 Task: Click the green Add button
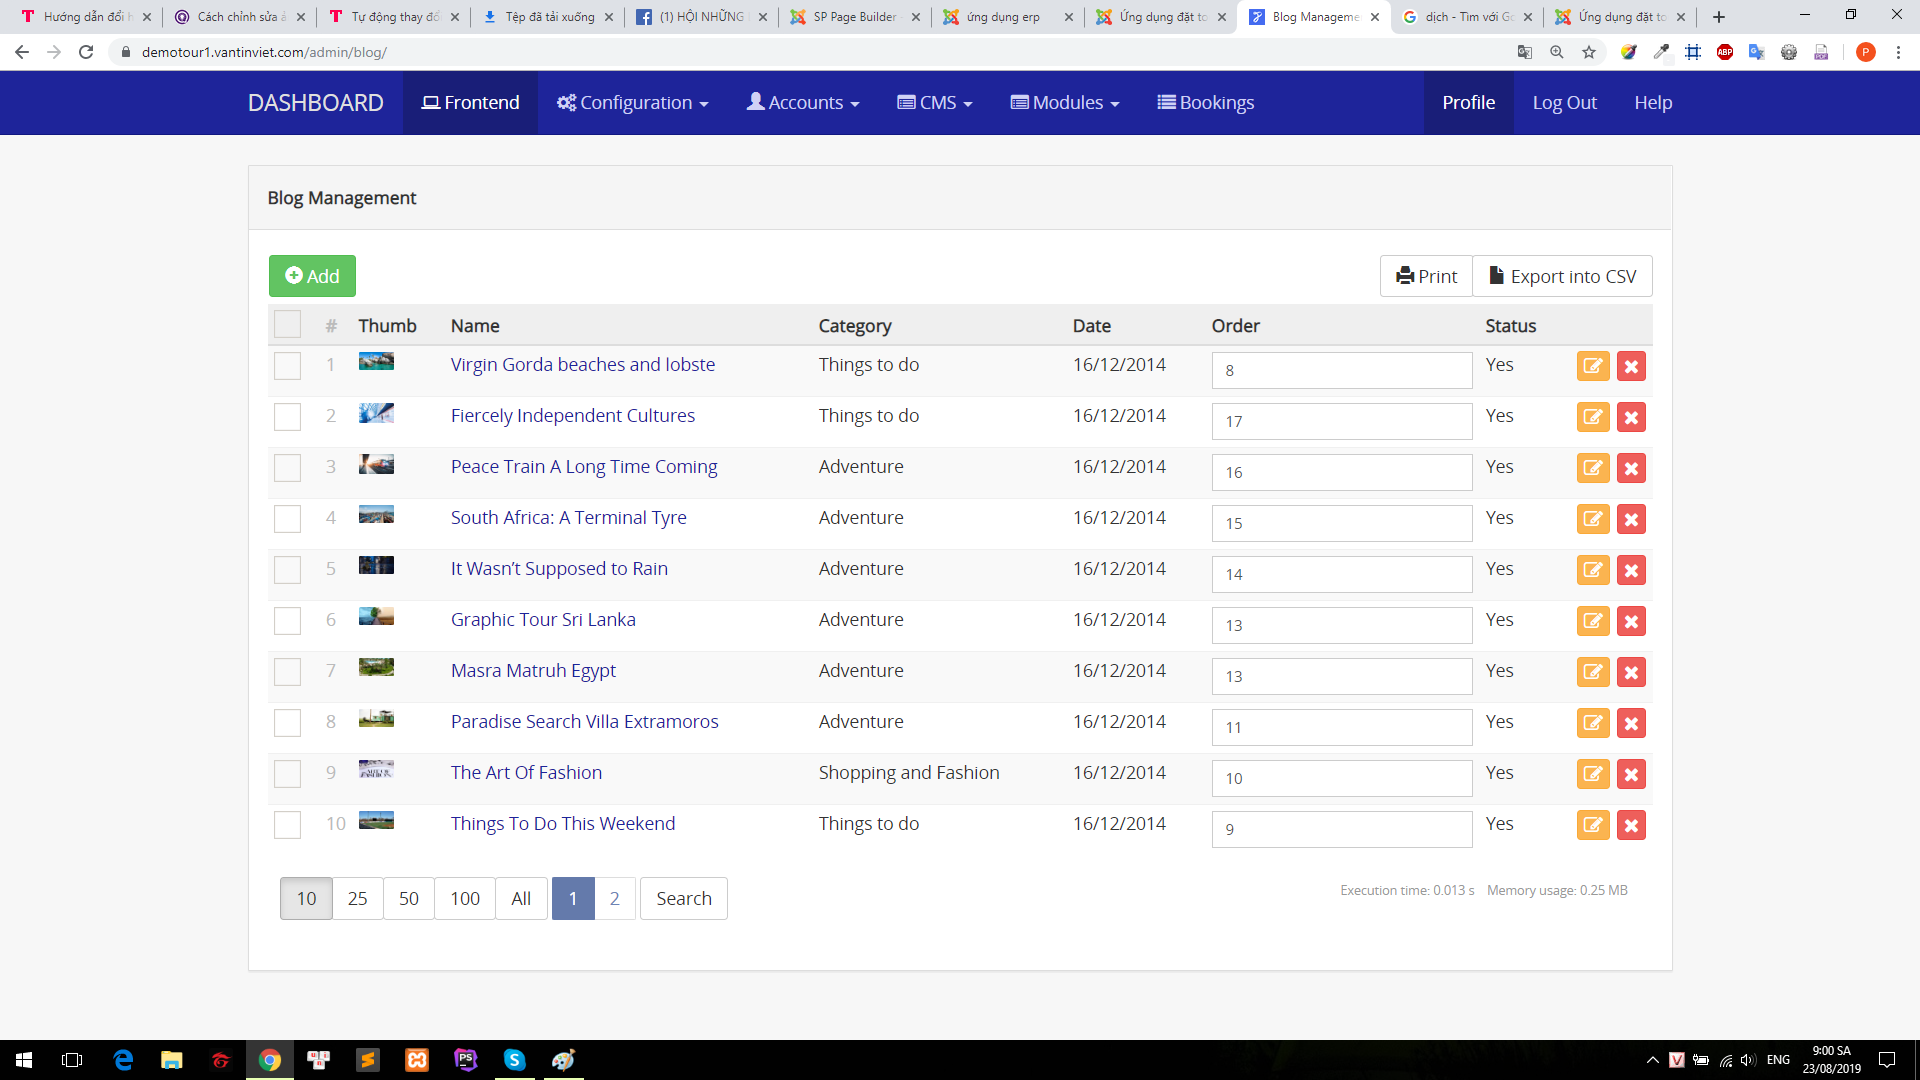click(x=312, y=276)
